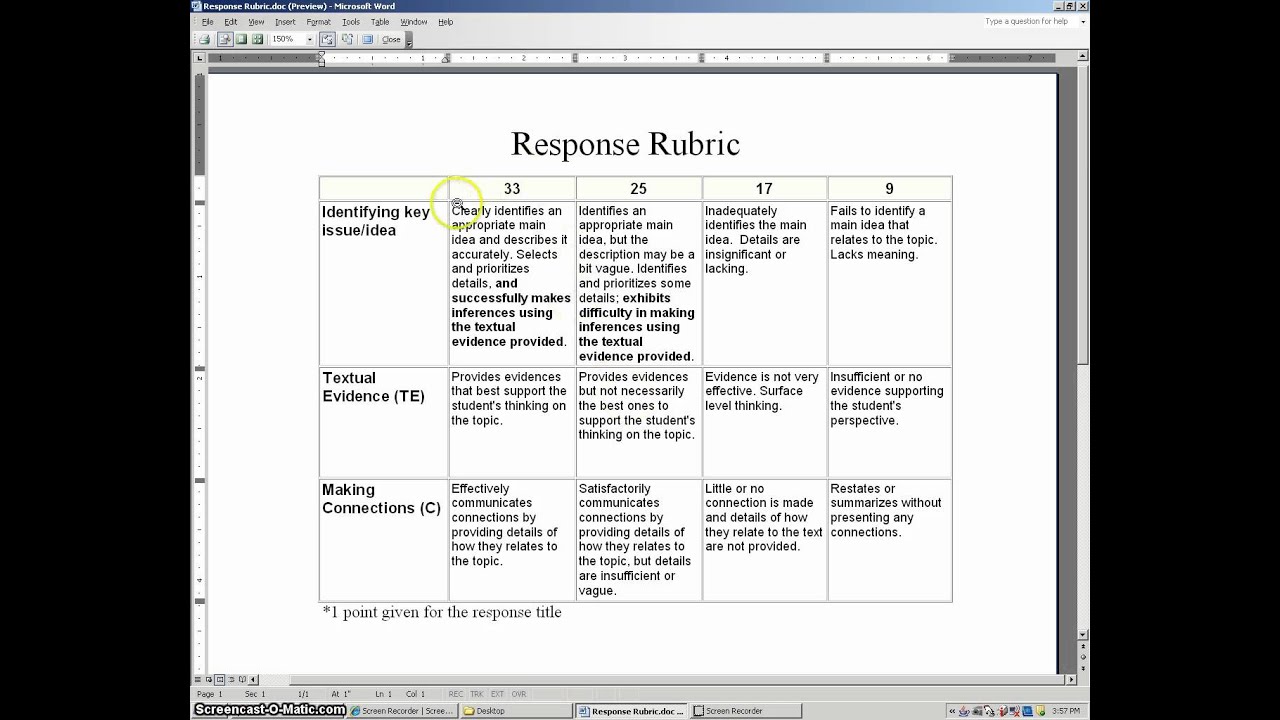Close the print preview
This screenshot has height=720, width=1280.
(391, 39)
